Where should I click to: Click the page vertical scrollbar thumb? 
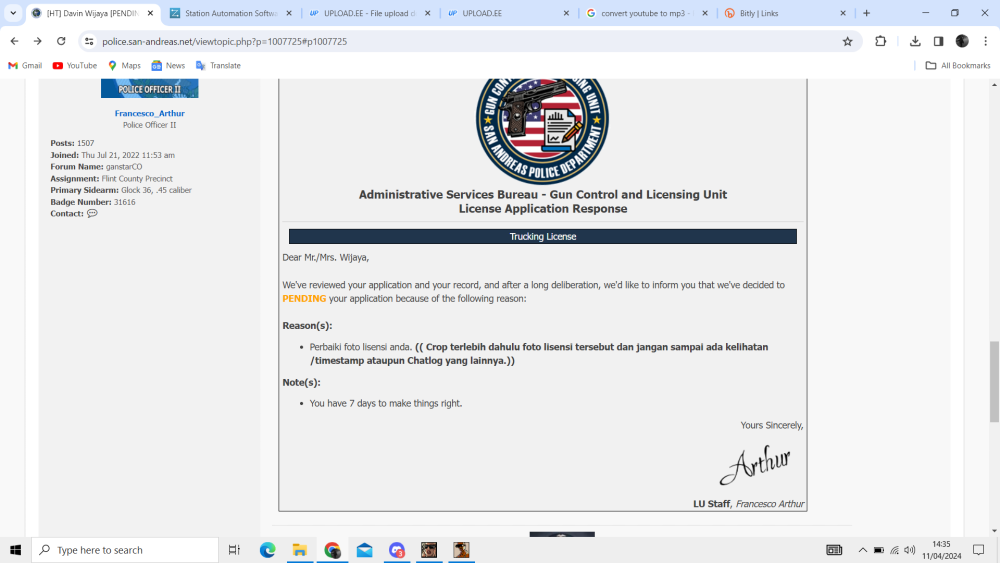click(994, 381)
